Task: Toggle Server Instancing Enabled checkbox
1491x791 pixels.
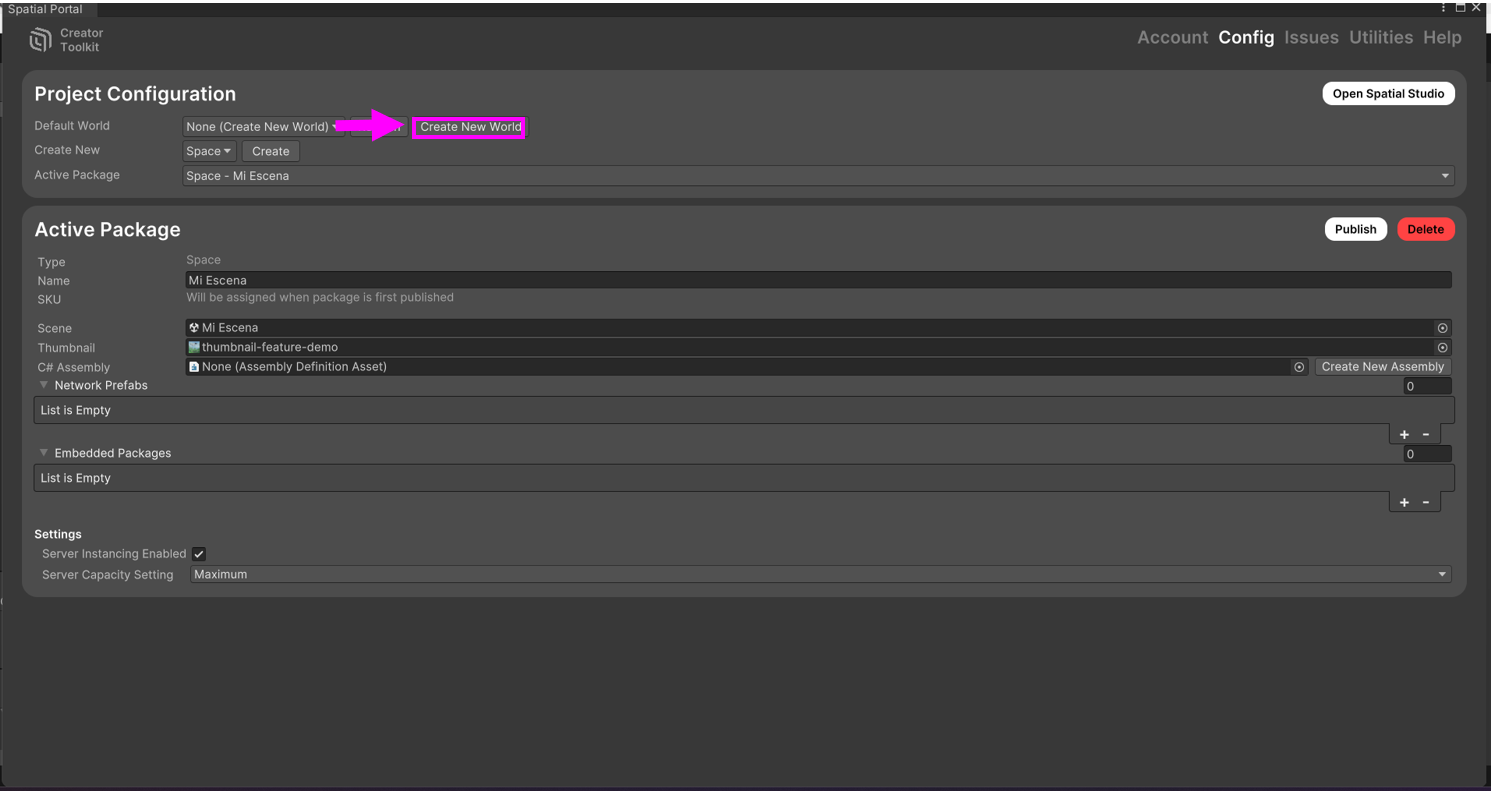Action: (x=199, y=554)
